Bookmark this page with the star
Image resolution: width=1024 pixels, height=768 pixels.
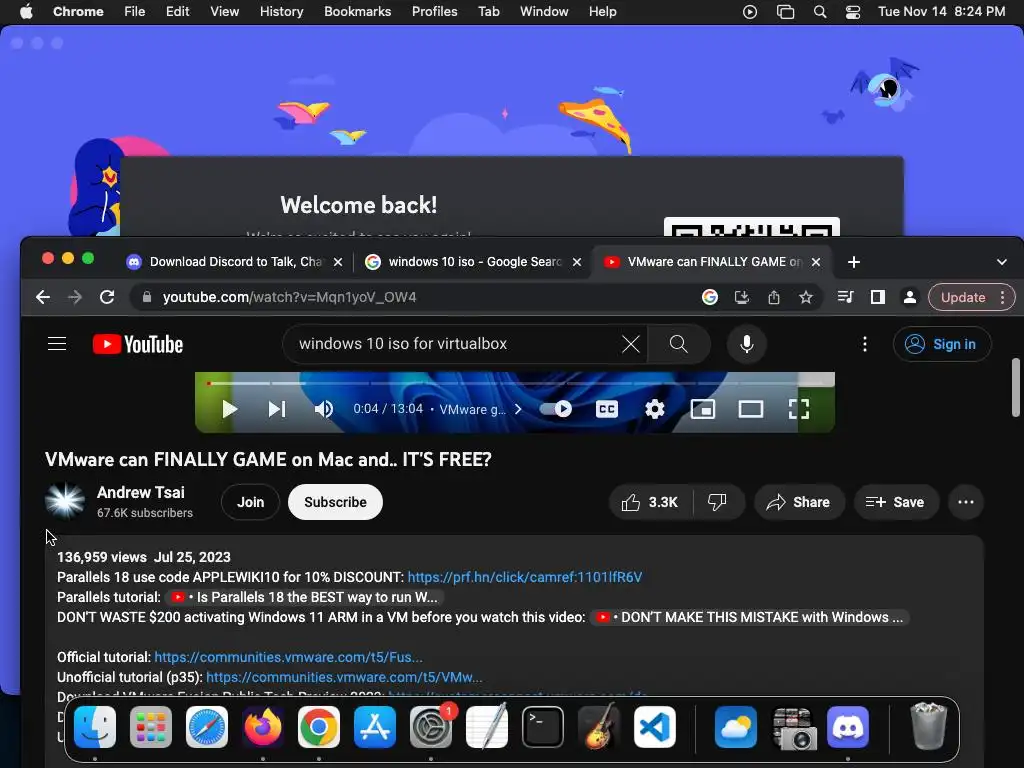coord(806,297)
